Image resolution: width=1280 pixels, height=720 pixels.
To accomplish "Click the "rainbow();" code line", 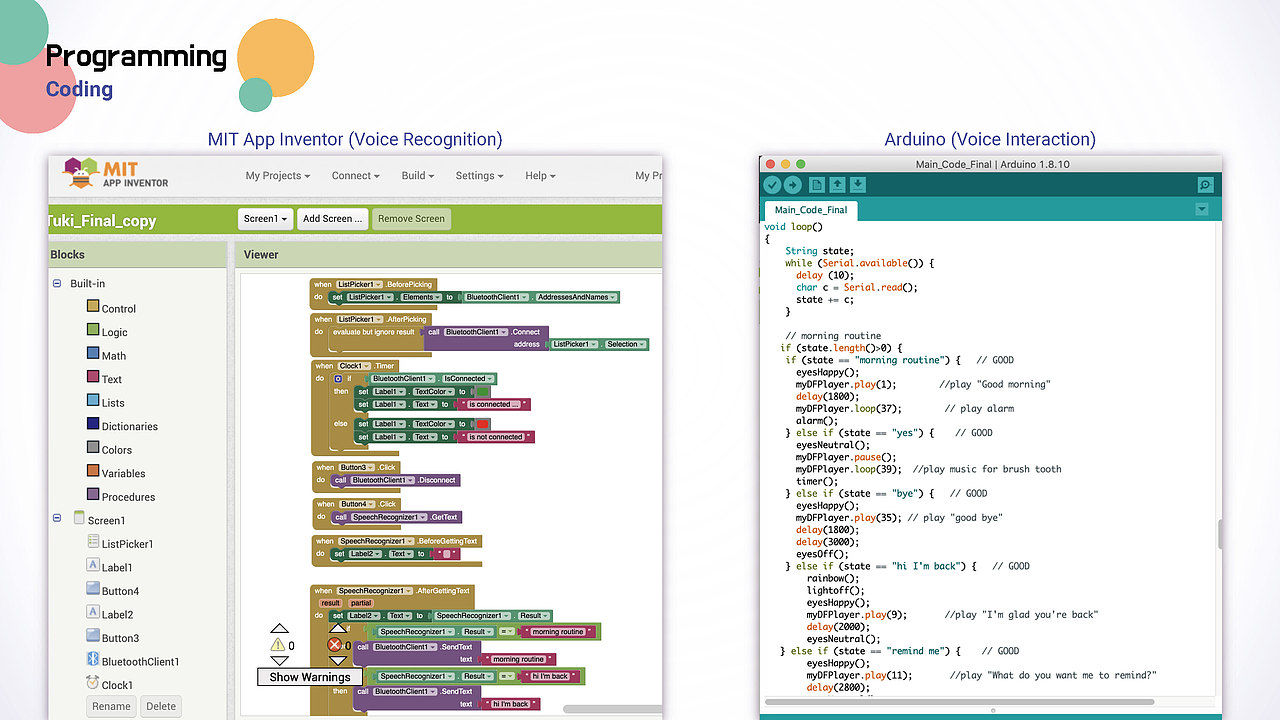I will click(x=833, y=578).
